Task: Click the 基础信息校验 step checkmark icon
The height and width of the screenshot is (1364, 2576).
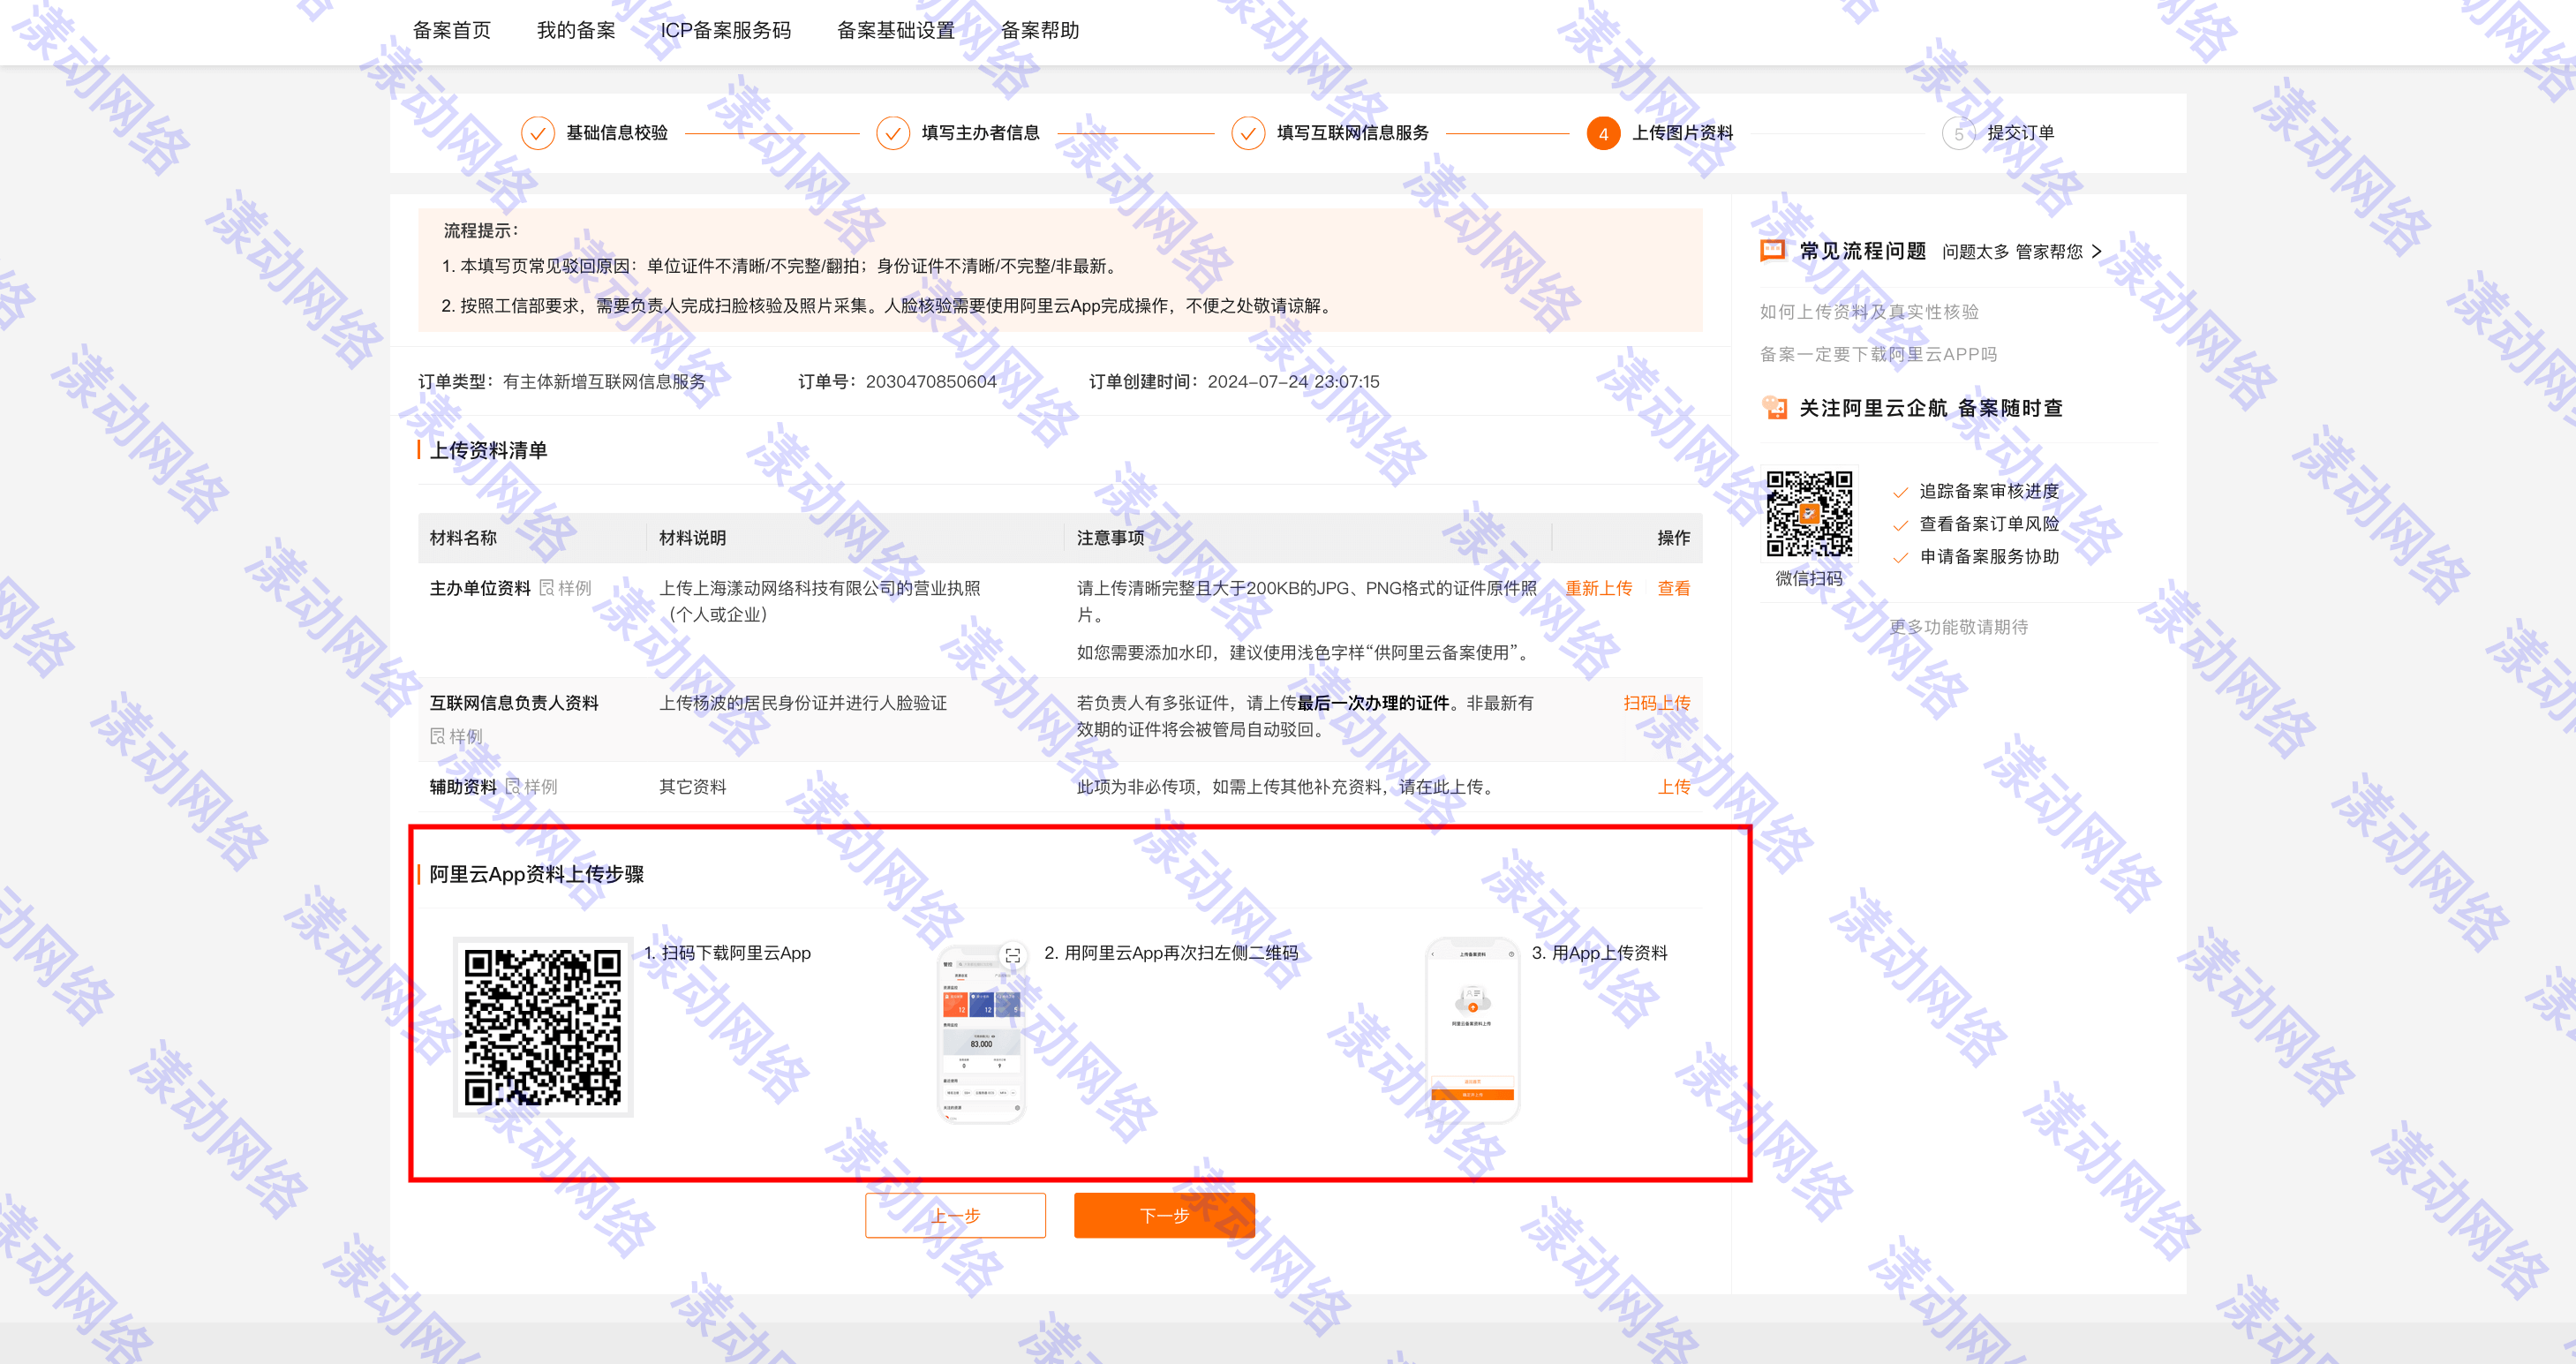Action: (x=538, y=133)
